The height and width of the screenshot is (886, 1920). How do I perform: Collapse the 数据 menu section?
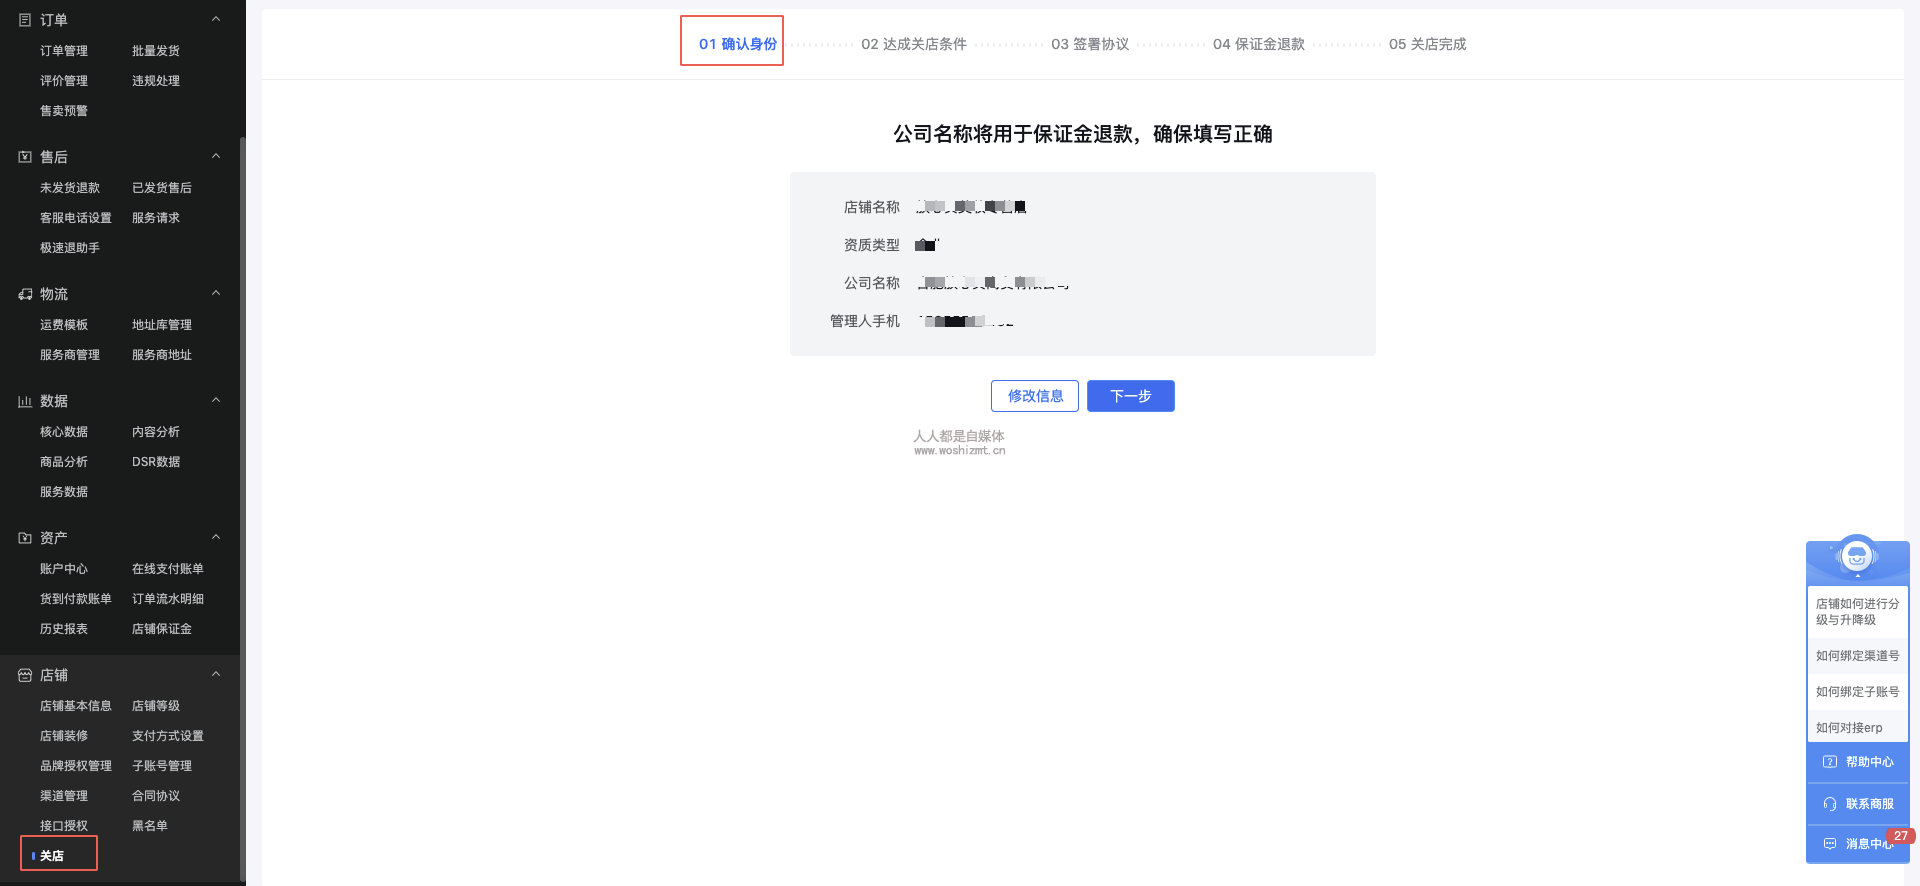[216, 400]
